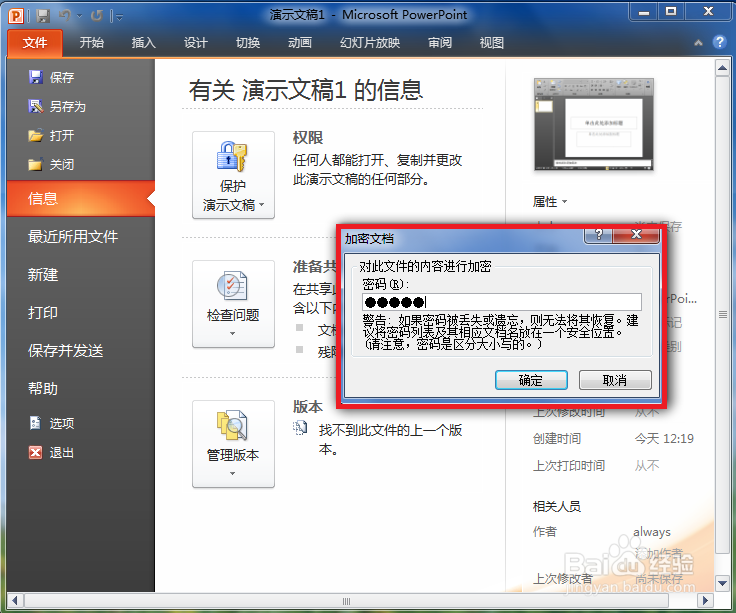Viewport: 736px width, 613px height.
Task: Close the 加密文档 dialog with X
Action: point(636,235)
